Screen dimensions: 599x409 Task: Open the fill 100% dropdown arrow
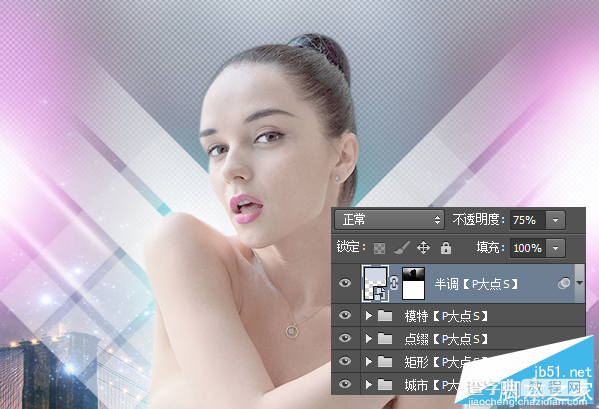click(x=555, y=248)
